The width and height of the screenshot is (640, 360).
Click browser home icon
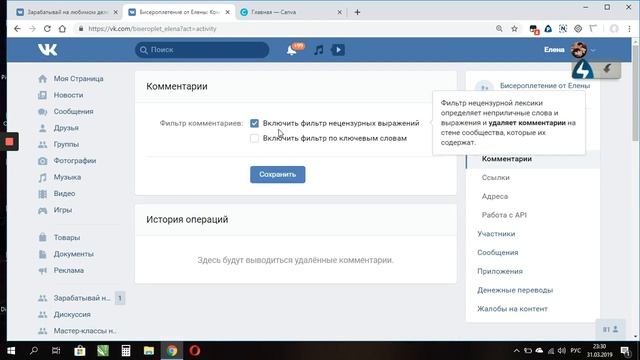click(x=62, y=29)
